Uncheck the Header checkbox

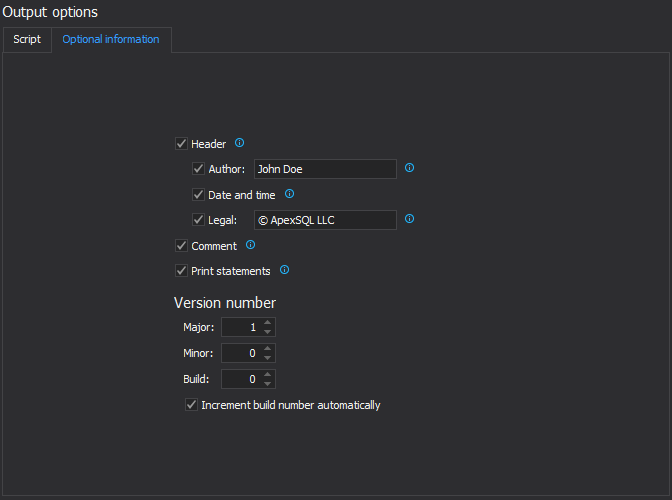[181, 144]
